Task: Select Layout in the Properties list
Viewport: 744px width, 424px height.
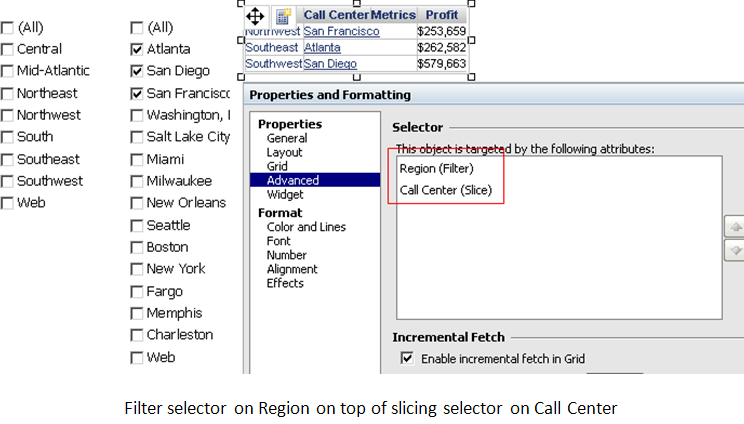Action: click(x=285, y=152)
